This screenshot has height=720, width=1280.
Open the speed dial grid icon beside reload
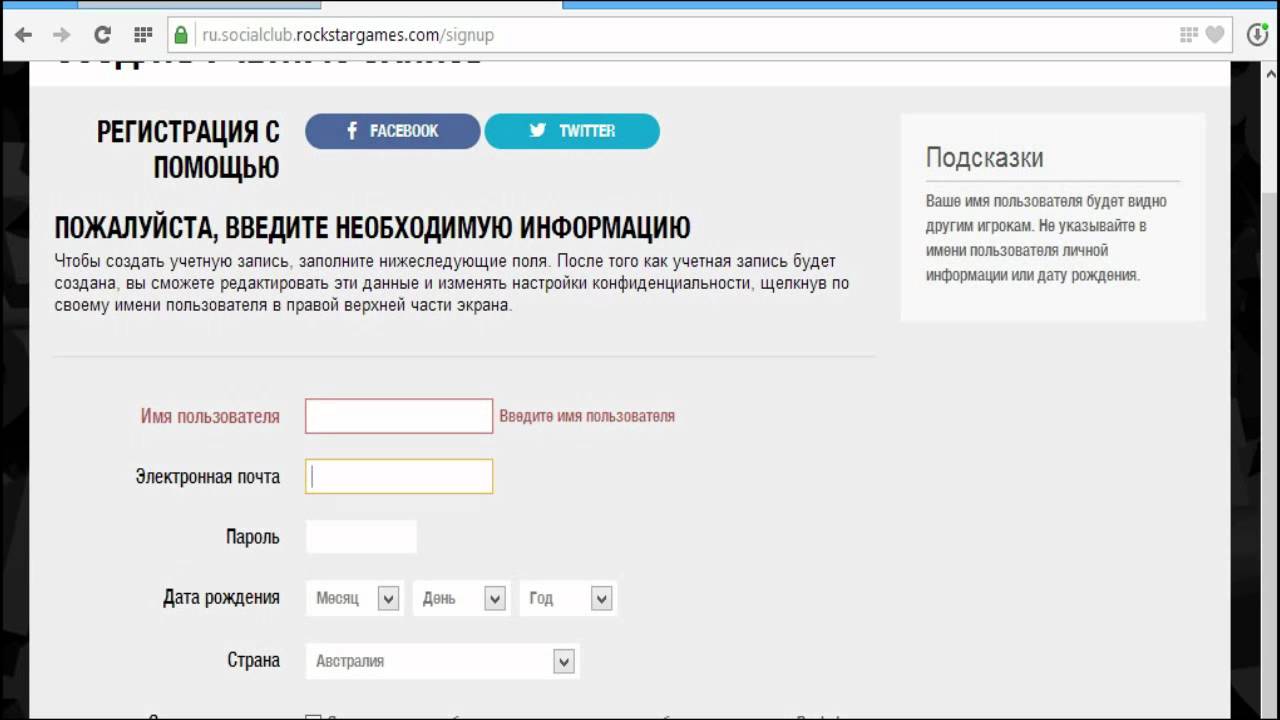(x=142, y=35)
